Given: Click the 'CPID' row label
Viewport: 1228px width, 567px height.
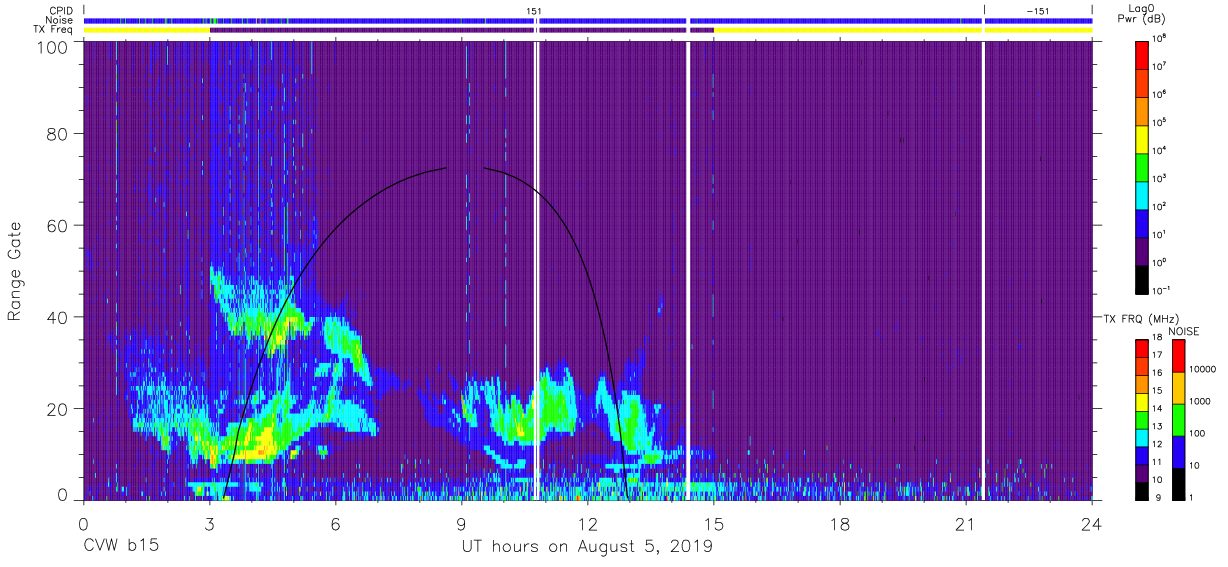Looking at the screenshot, I should click(x=61, y=10).
